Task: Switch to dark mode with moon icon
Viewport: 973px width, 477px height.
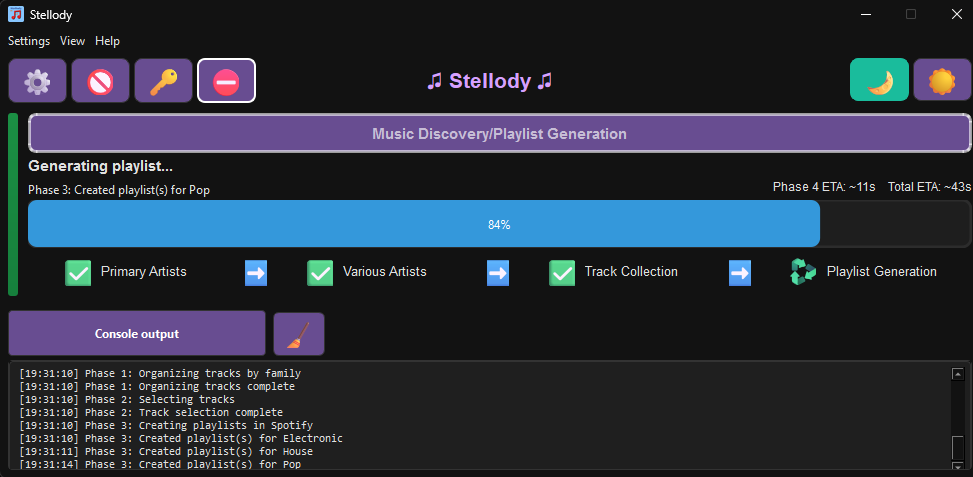Action: click(879, 80)
